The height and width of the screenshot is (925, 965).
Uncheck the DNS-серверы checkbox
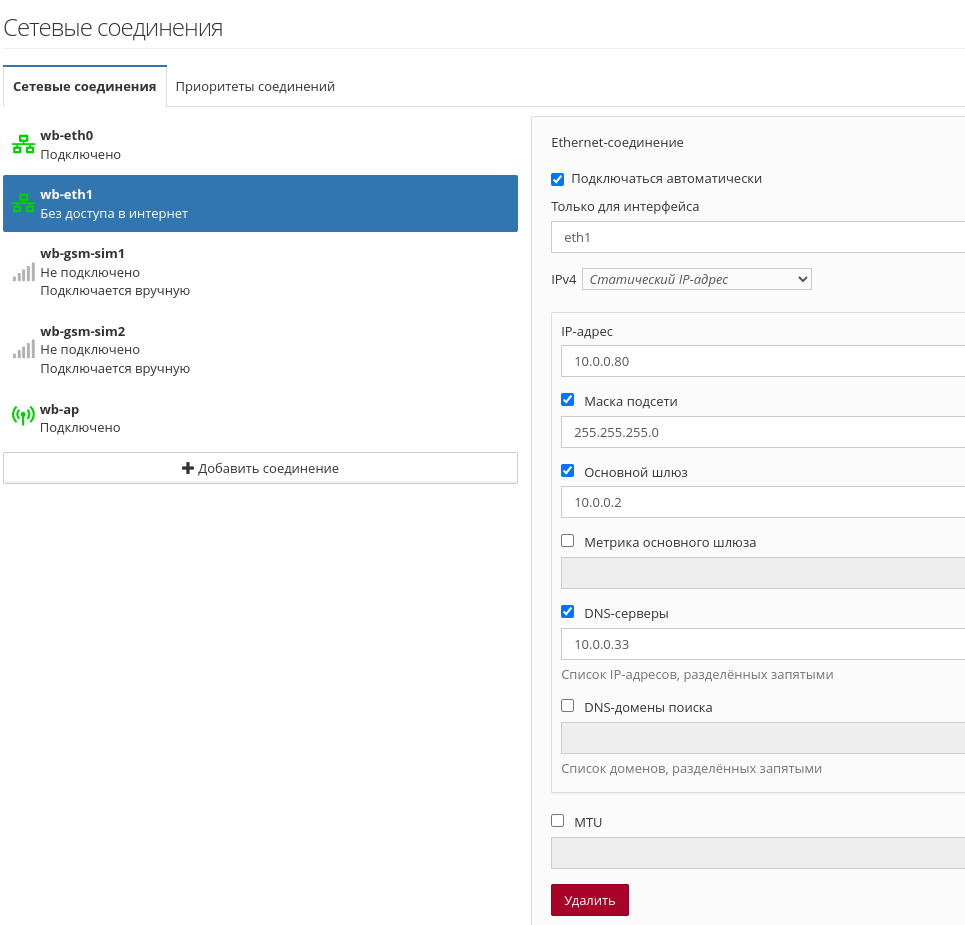pos(567,611)
